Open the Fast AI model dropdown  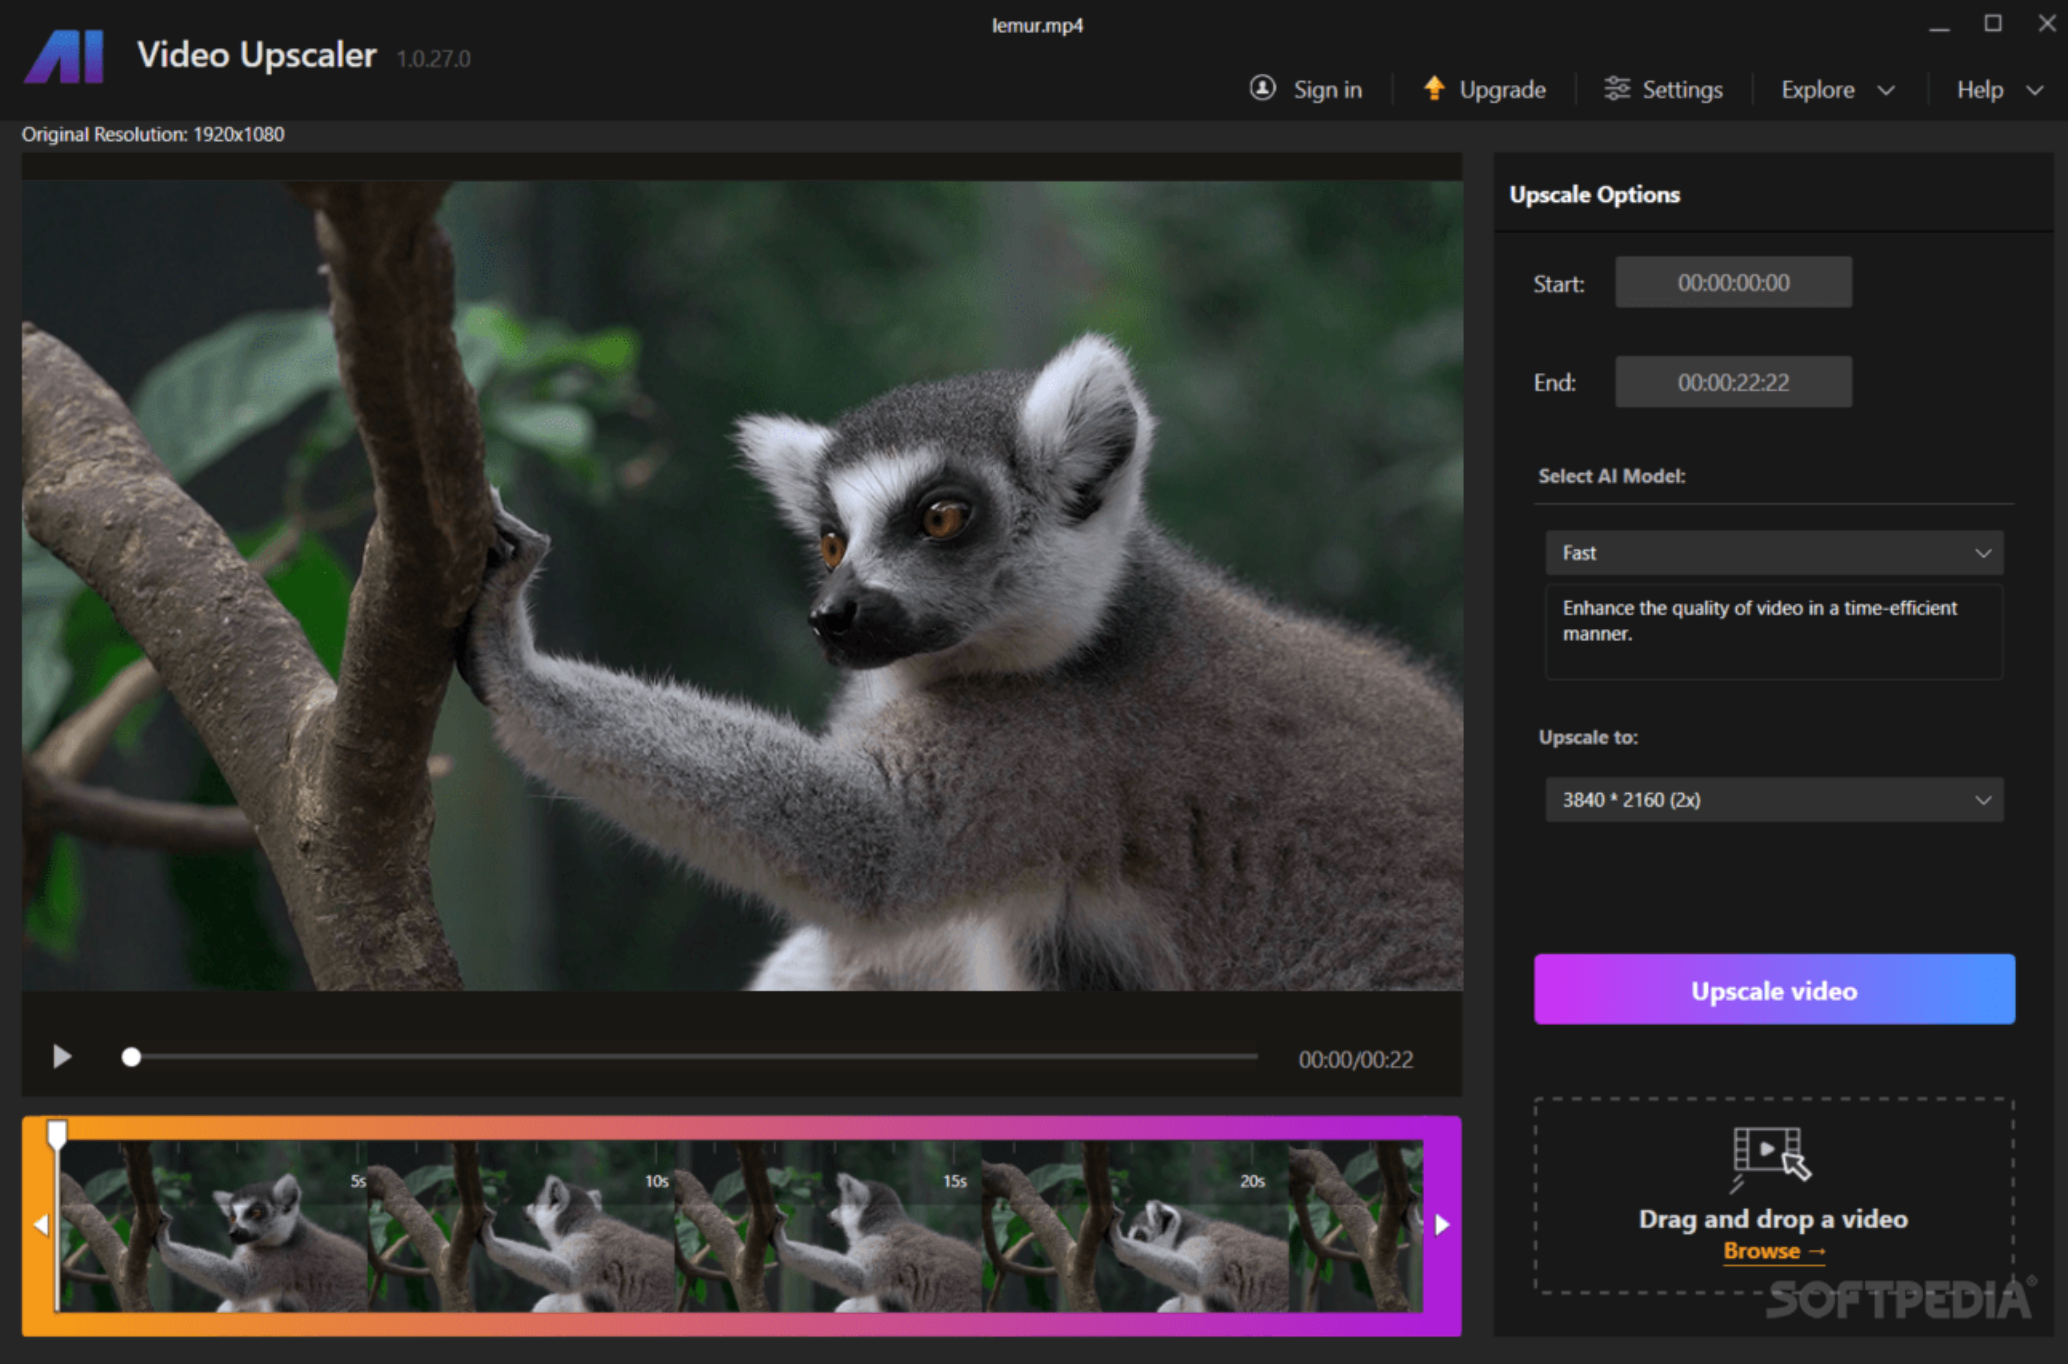point(1772,552)
